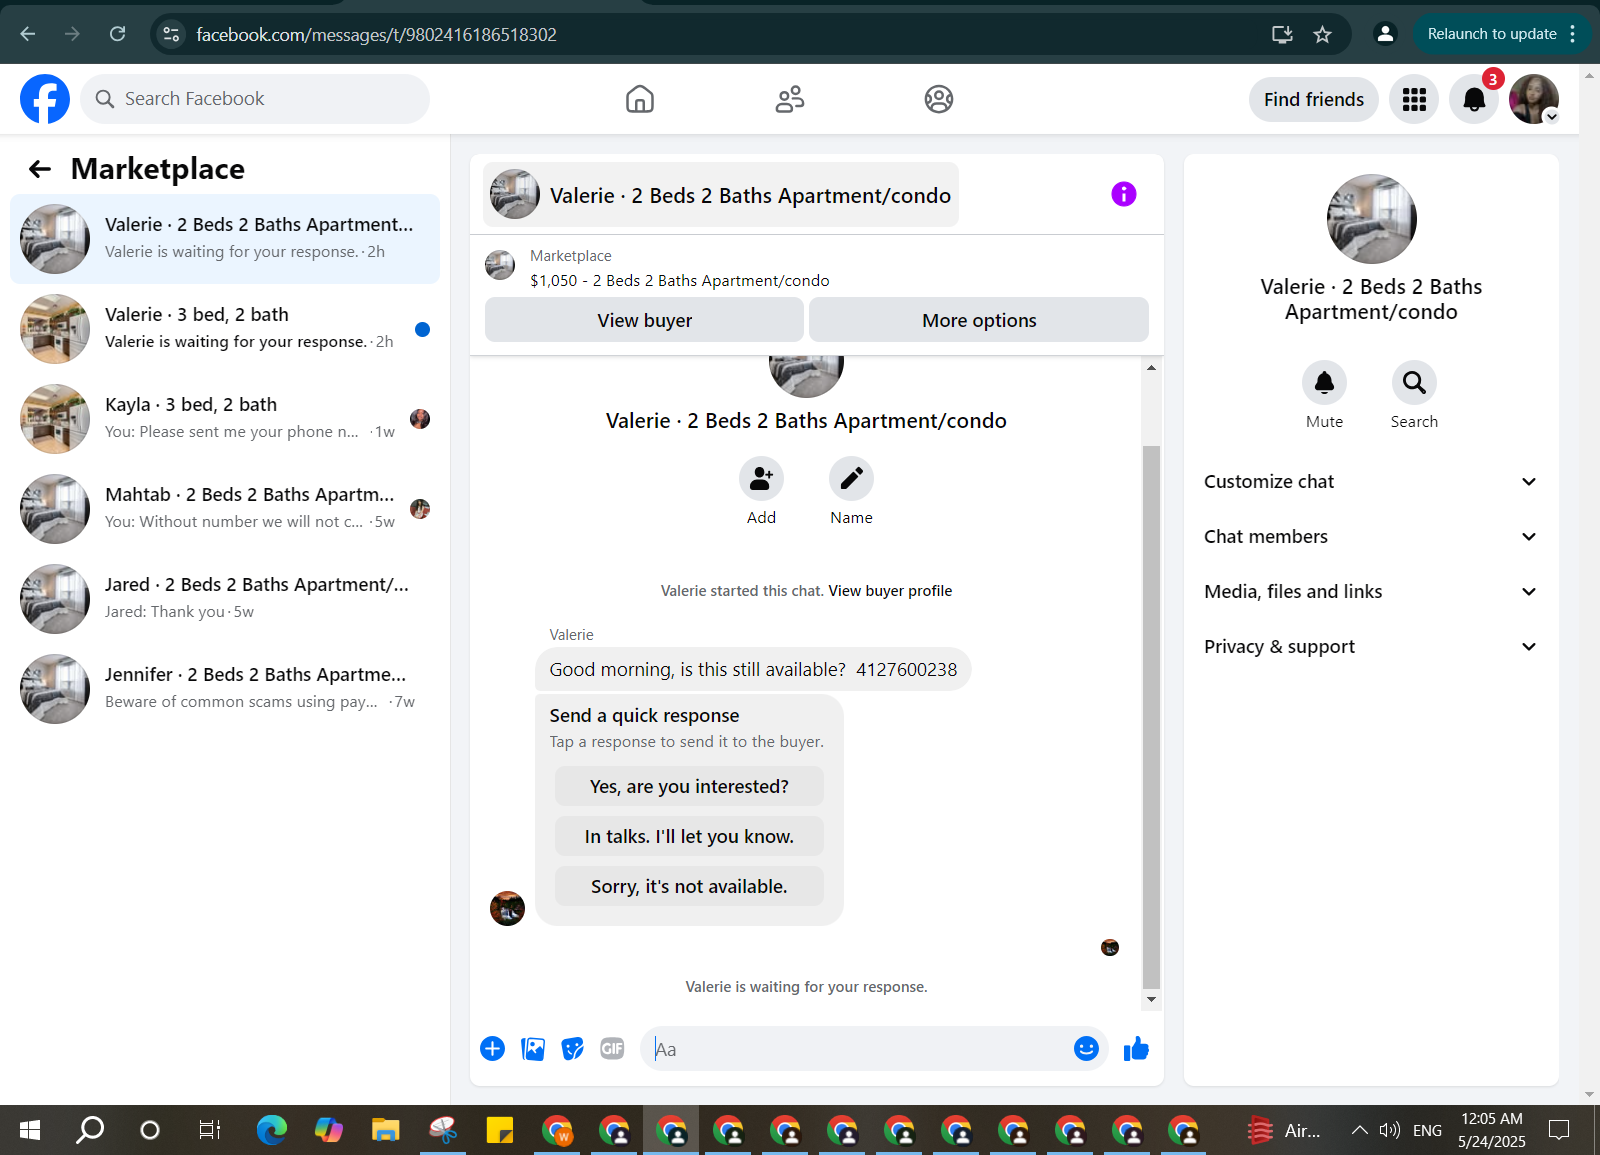Expand Media, files and links section
Screen dimensions: 1600x1155
[x=1371, y=592]
